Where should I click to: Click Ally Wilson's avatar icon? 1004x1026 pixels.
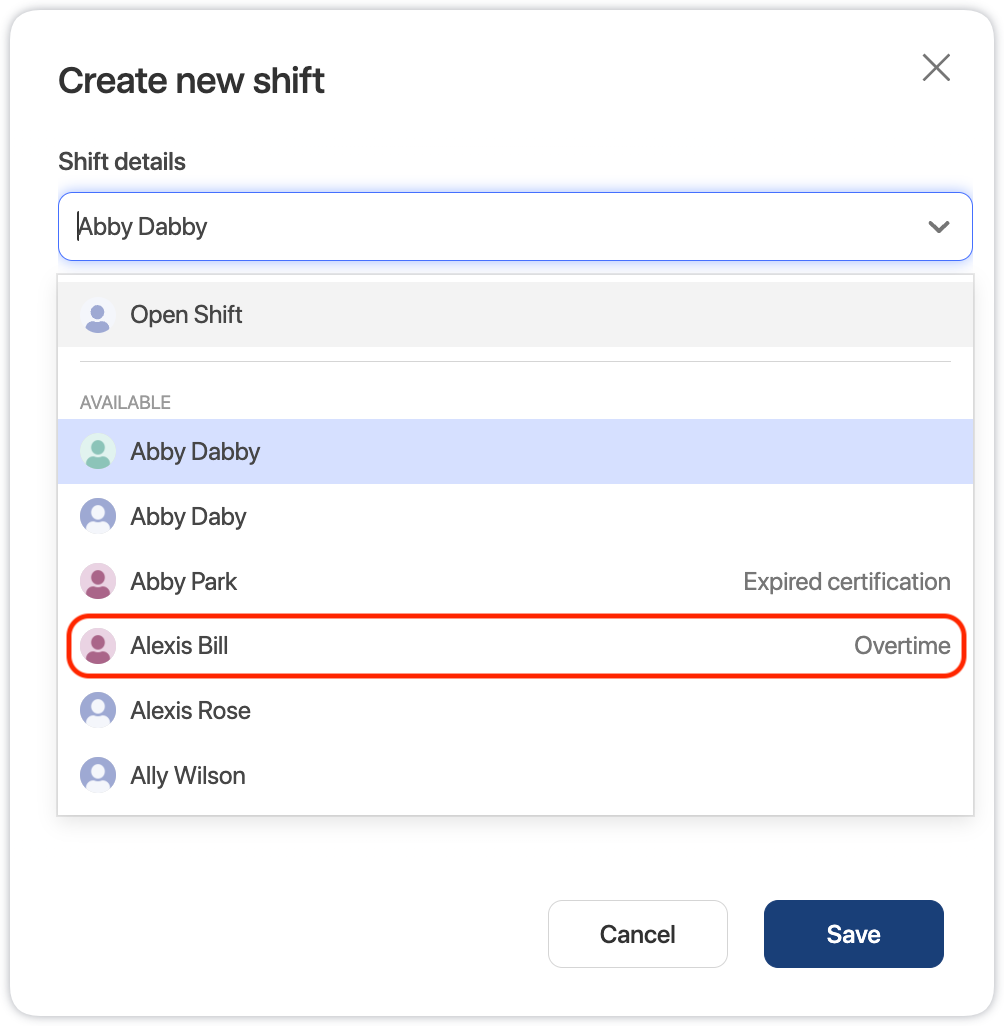pyautogui.click(x=98, y=775)
